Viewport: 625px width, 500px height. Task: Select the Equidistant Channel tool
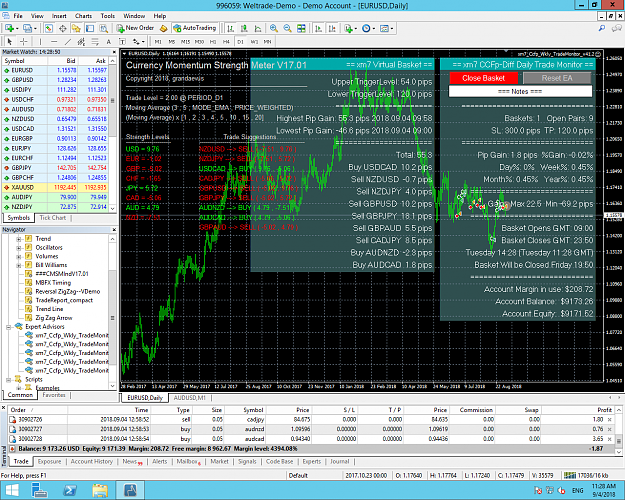[x=81, y=41]
